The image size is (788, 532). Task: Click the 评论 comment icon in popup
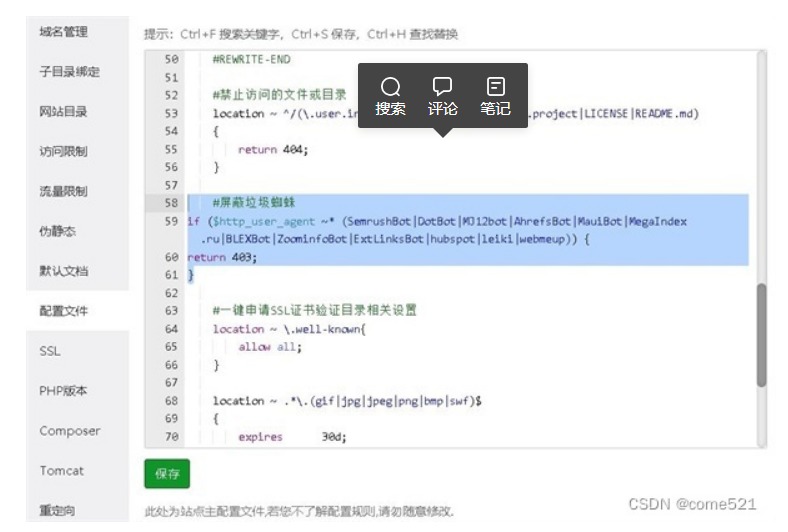point(442,86)
